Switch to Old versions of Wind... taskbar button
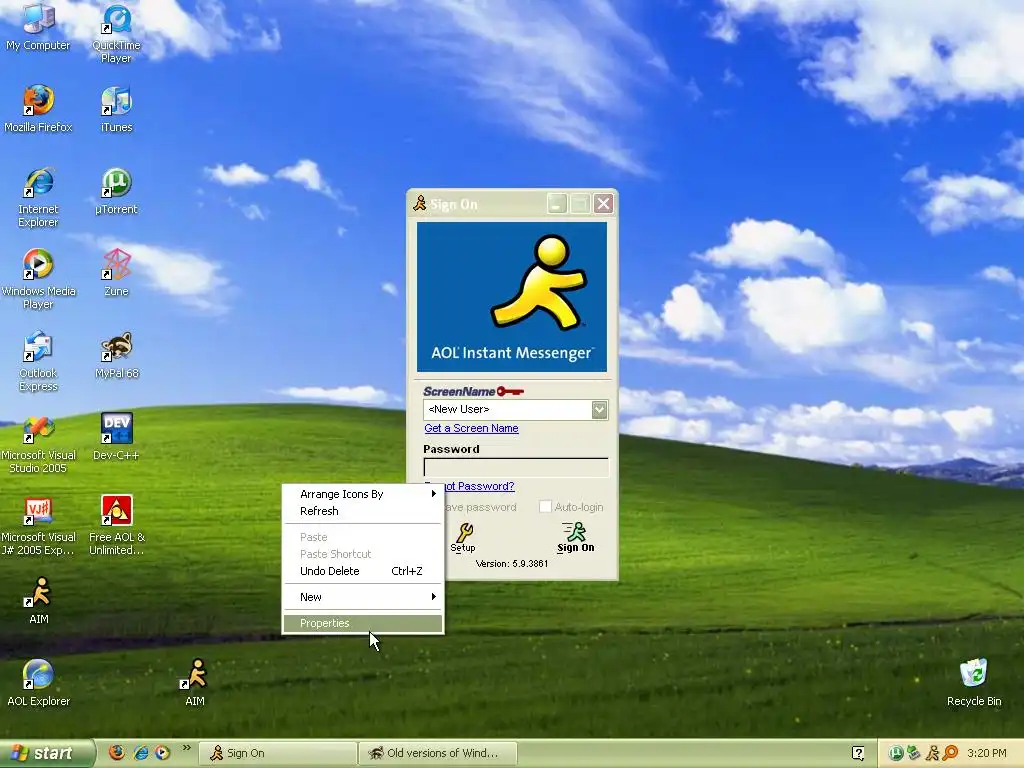 (x=438, y=753)
